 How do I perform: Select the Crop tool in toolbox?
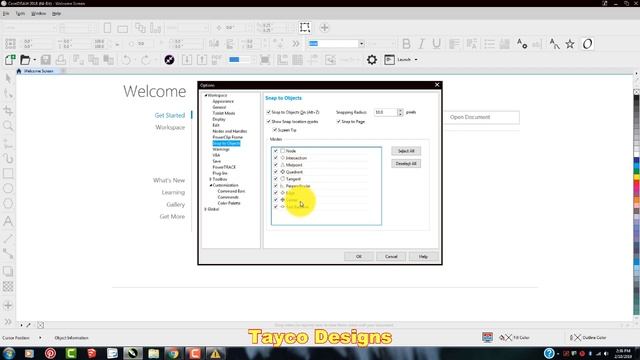click(x=8, y=110)
